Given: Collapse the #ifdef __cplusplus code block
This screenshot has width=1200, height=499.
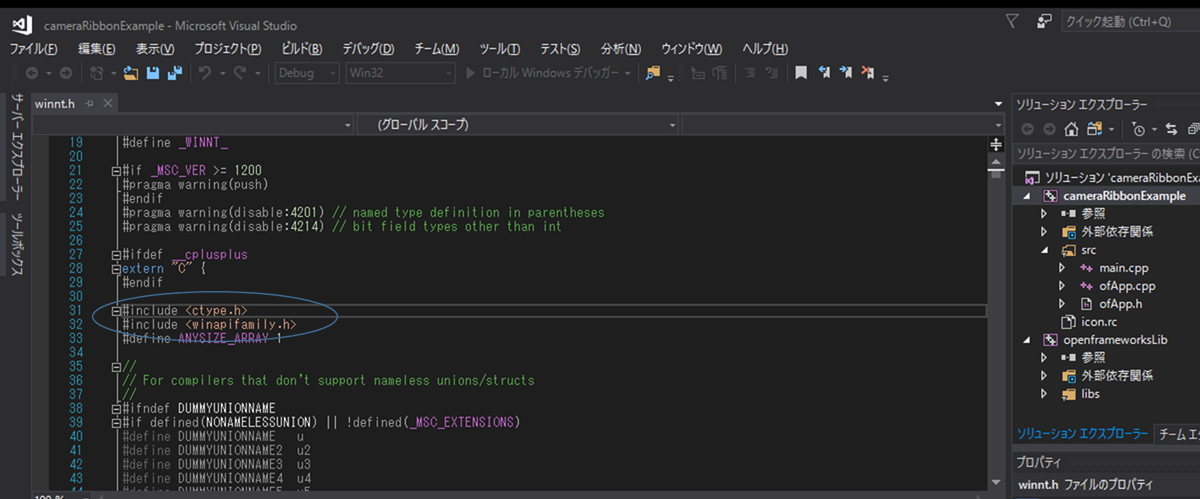Looking at the screenshot, I should pyautogui.click(x=117, y=255).
